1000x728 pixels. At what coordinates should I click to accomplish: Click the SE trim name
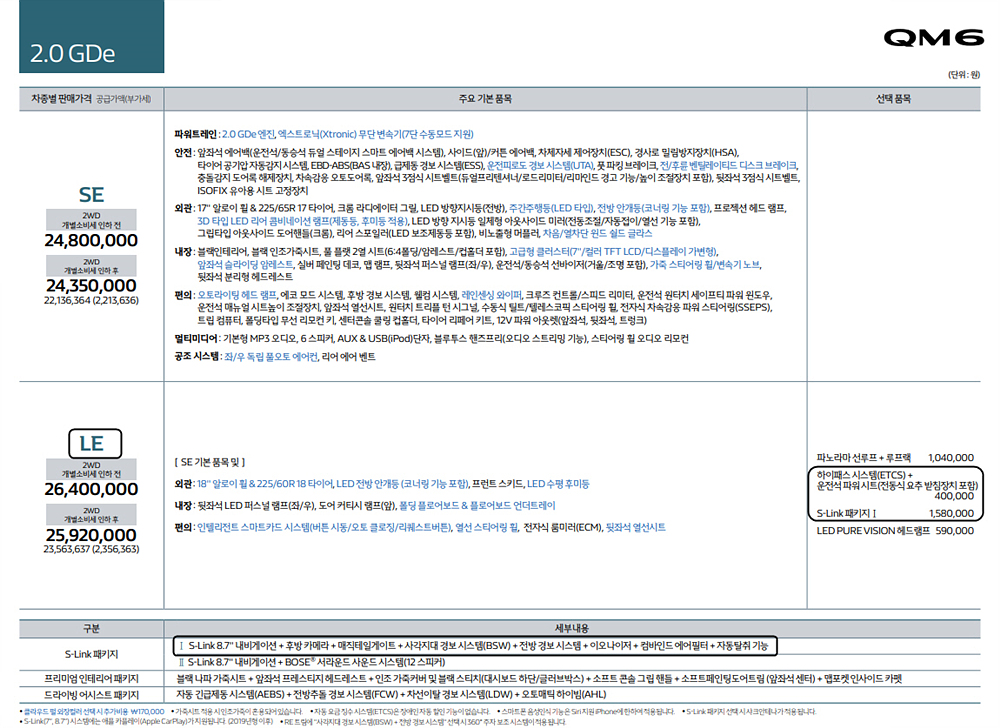91,194
